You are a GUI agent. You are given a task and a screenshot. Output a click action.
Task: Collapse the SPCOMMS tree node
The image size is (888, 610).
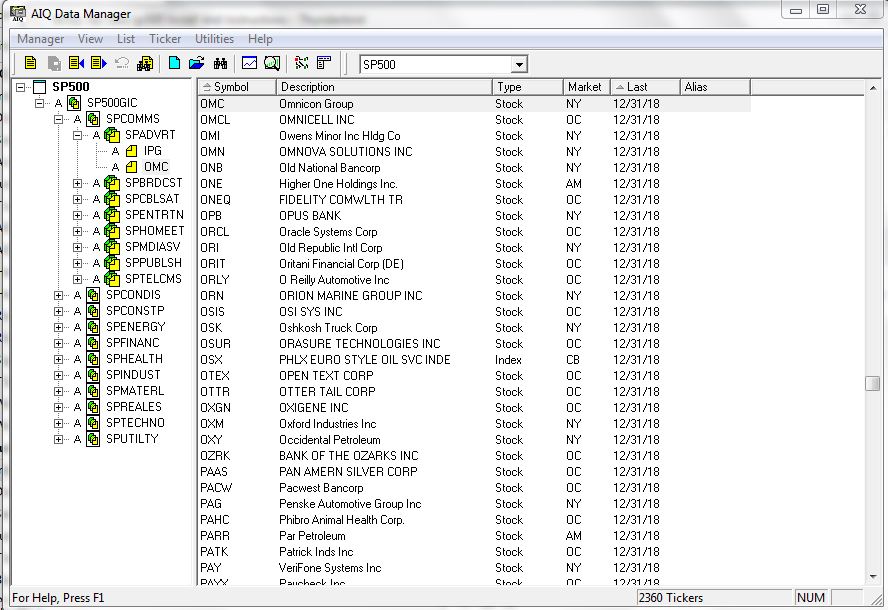click(58, 120)
